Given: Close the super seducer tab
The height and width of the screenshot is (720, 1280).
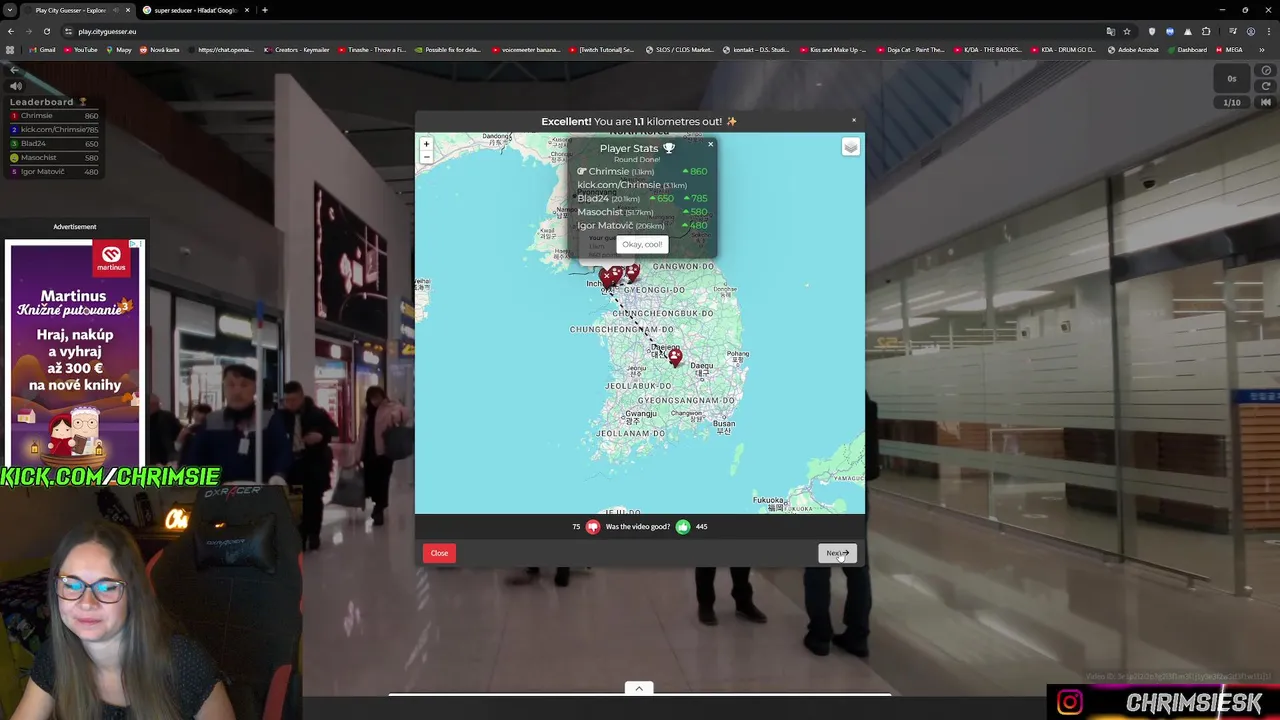Looking at the screenshot, I should coord(246,10).
